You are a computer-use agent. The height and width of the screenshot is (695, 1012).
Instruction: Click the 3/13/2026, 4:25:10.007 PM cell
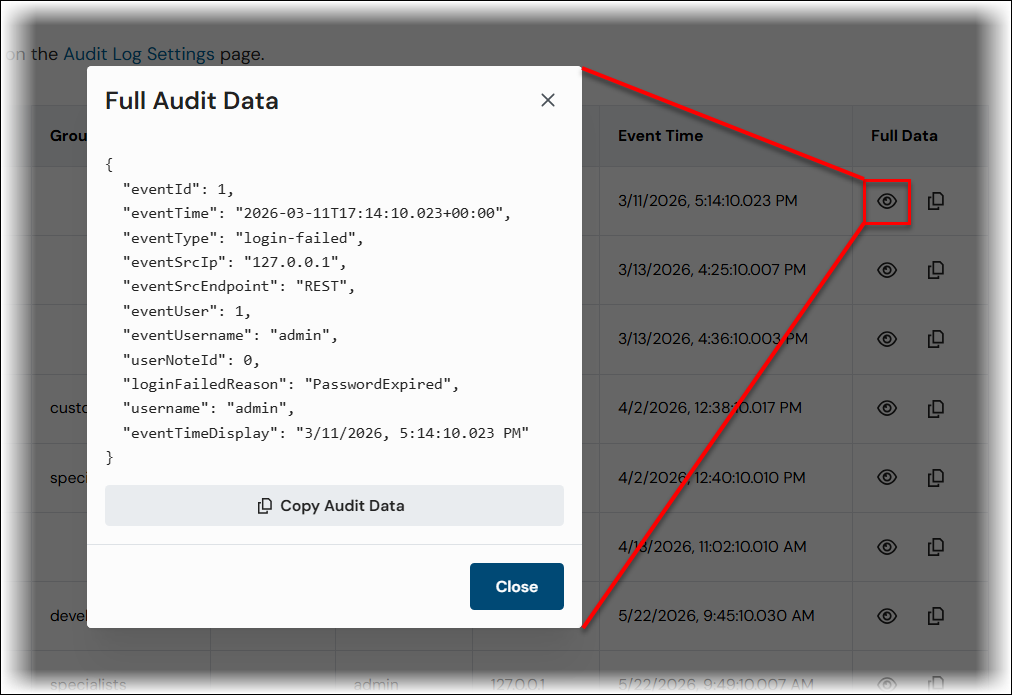click(712, 270)
